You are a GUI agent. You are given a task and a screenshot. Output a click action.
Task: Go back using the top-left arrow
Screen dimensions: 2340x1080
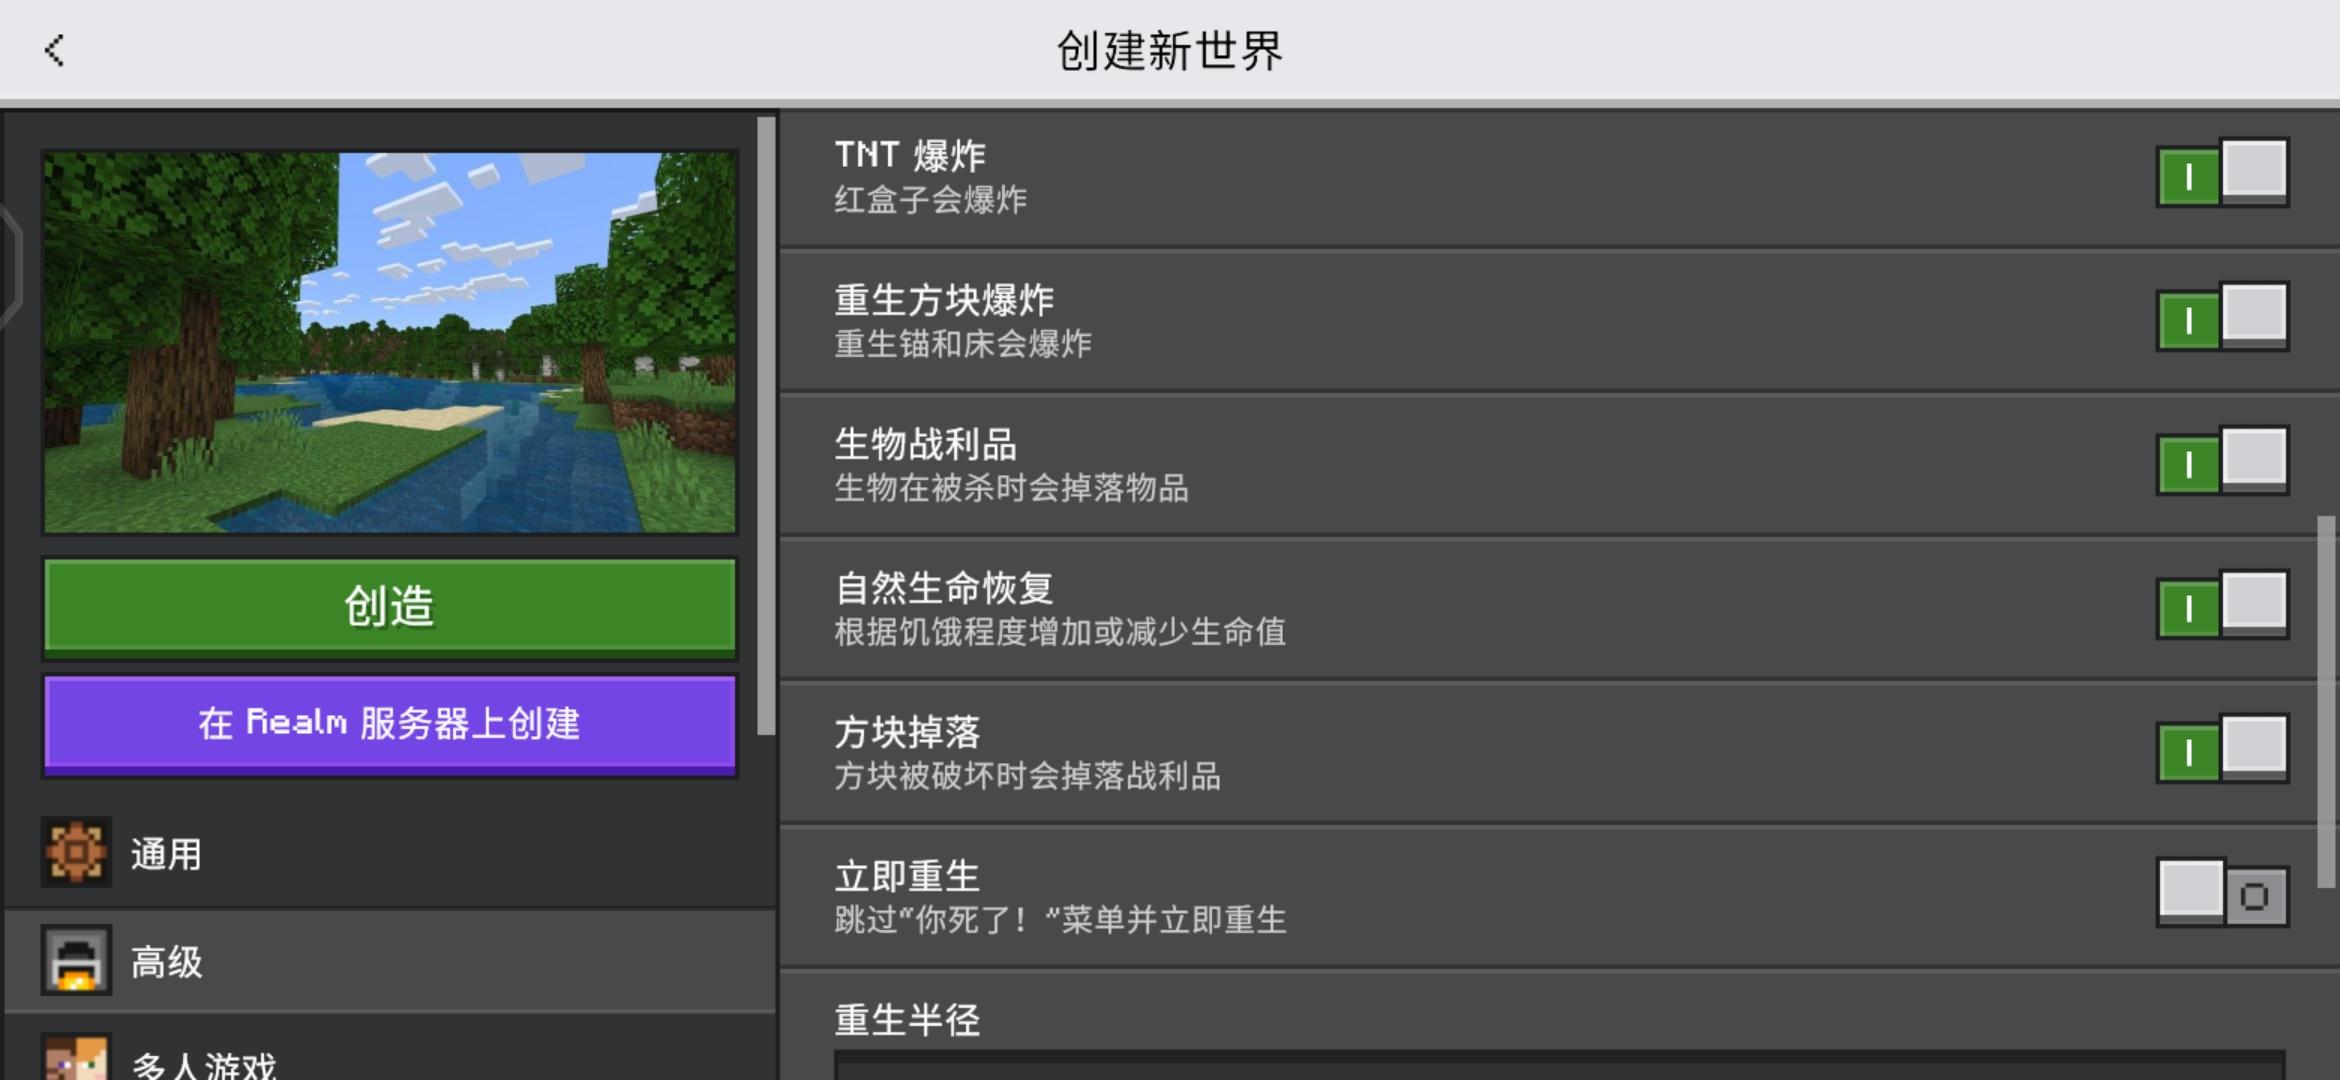point(55,50)
